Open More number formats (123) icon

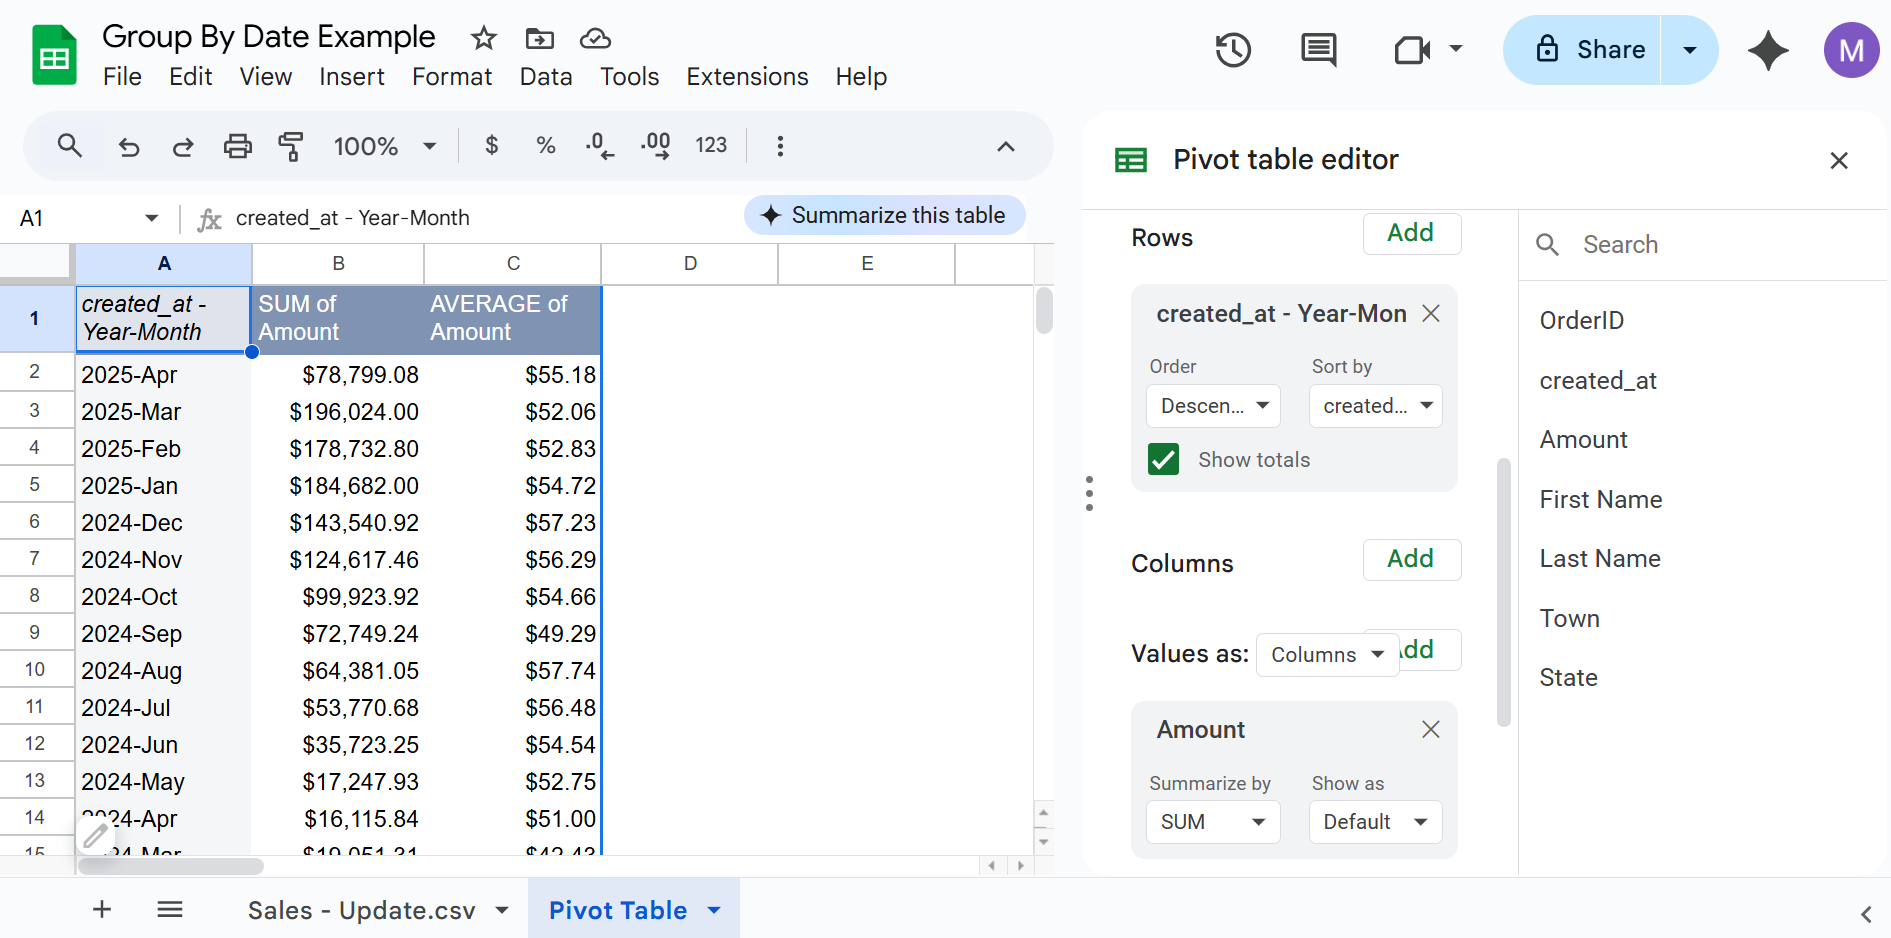[x=710, y=146]
